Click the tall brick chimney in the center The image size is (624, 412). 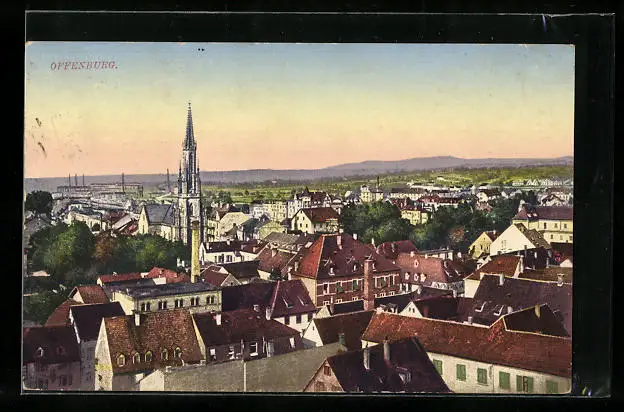368,284
